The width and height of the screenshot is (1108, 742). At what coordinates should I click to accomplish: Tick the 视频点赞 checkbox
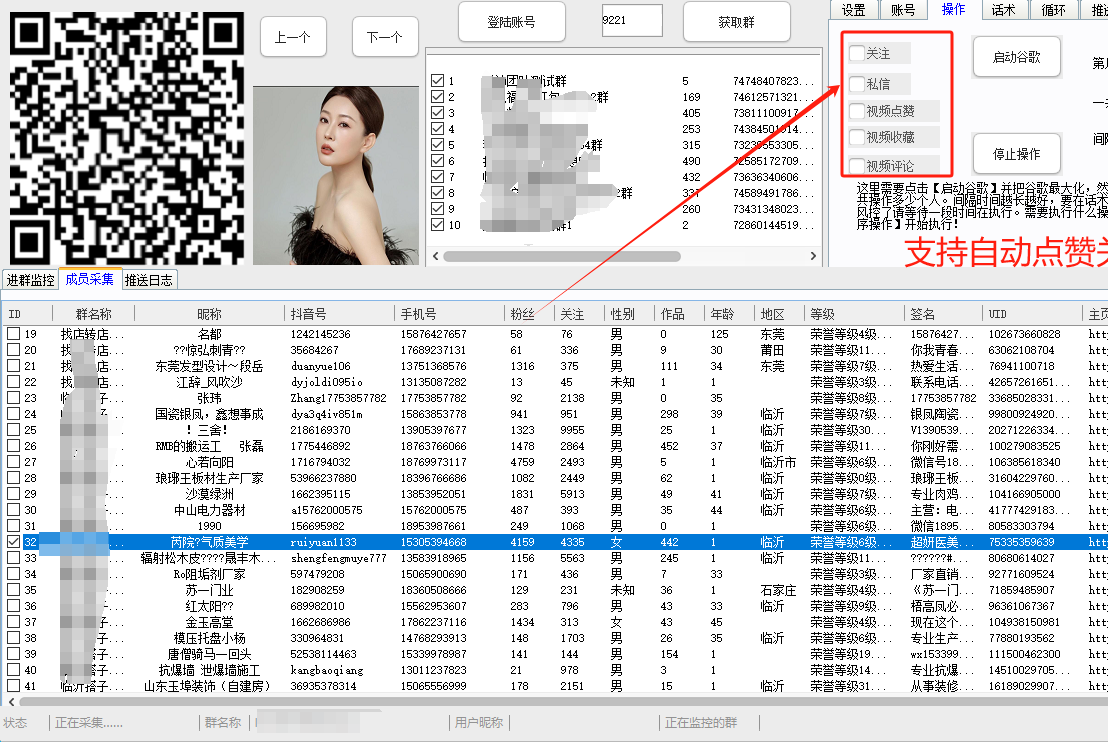pyautogui.click(x=857, y=111)
